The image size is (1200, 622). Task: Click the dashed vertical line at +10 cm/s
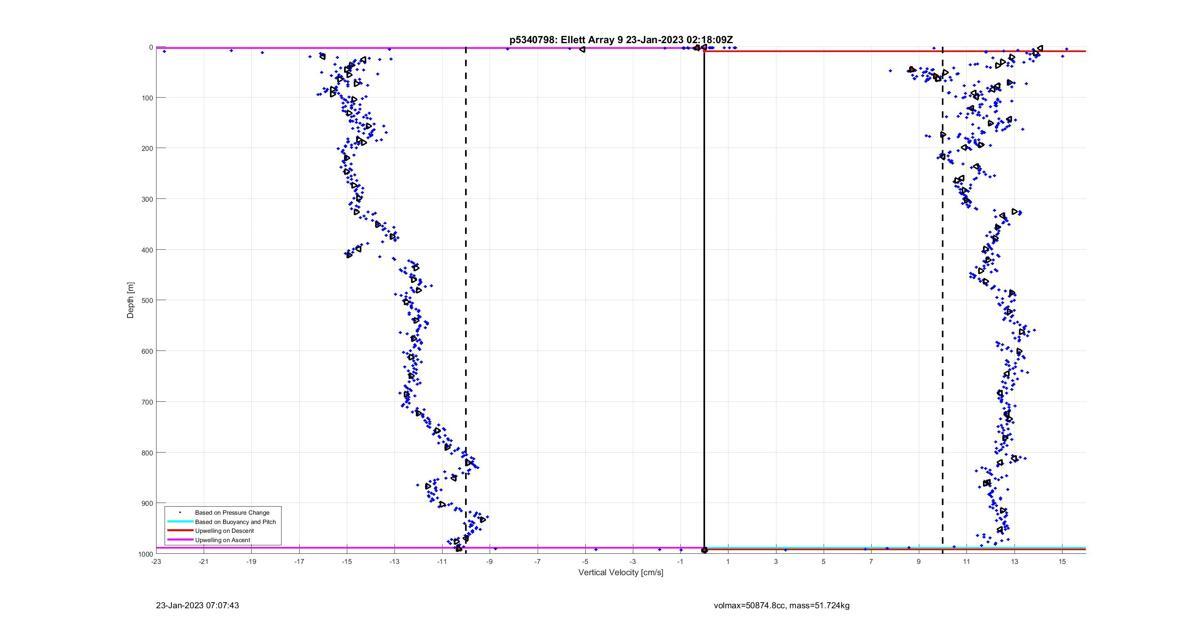(x=943, y=300)
